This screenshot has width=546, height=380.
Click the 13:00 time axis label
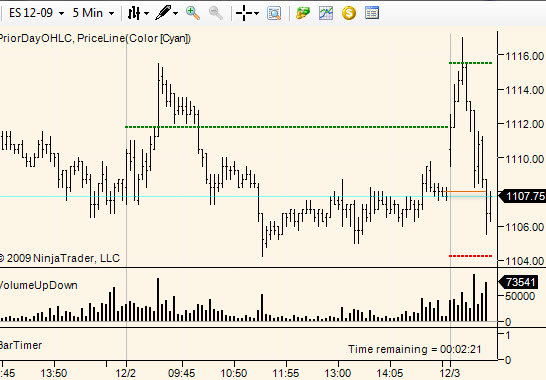tap(337, 373)
